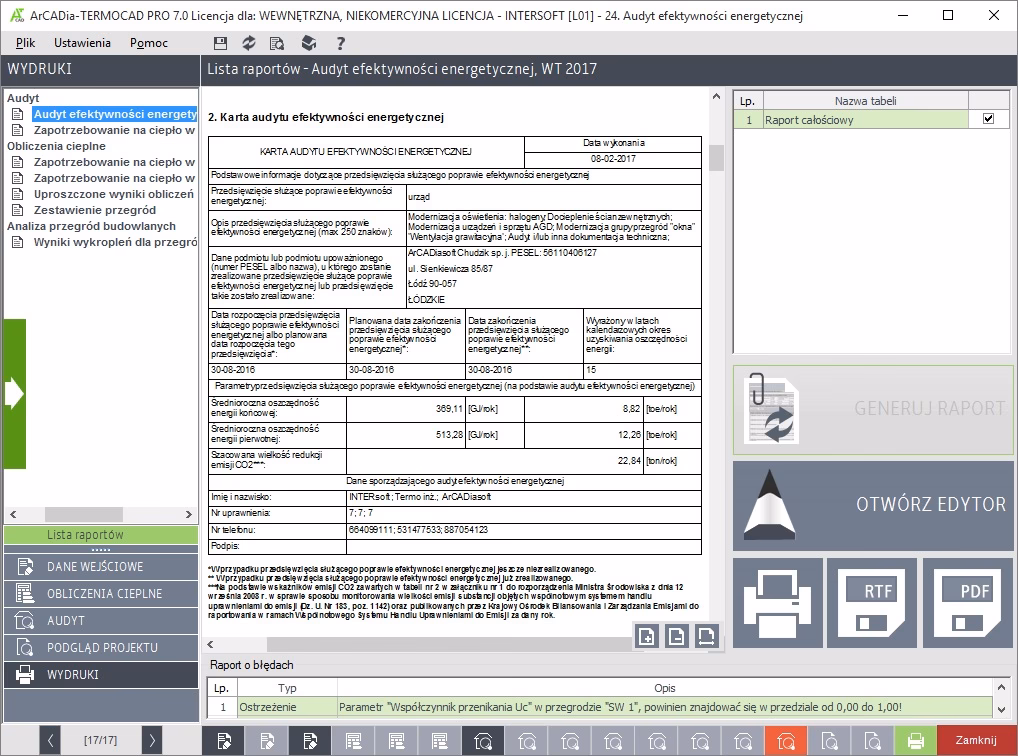Image resolution: width=1018 pixels, height=756 pixels.
Task: Click the orange highlighted icon in bottom bar
Action: [788, 741]
